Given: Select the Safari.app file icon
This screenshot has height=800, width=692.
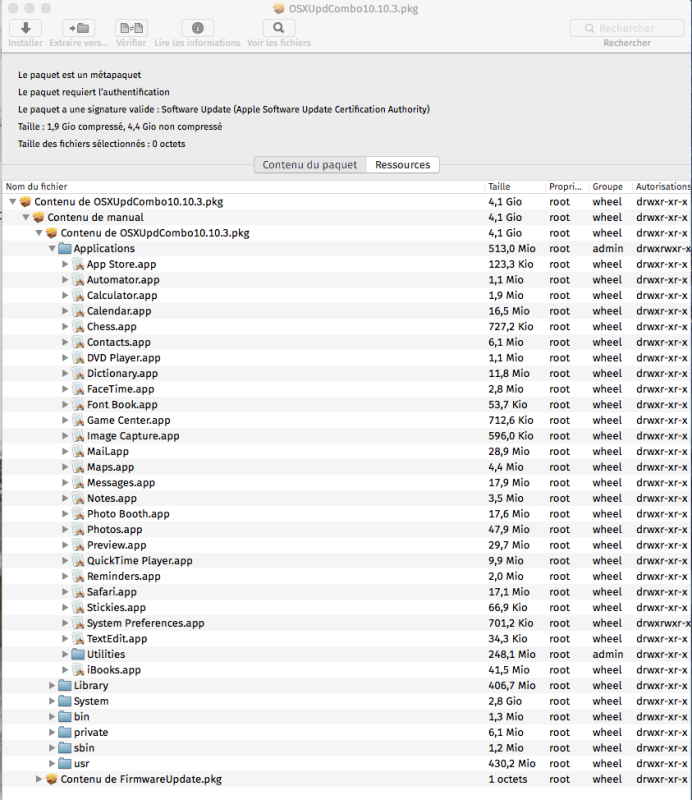Looking at the screenshot, I should (78, 592).
